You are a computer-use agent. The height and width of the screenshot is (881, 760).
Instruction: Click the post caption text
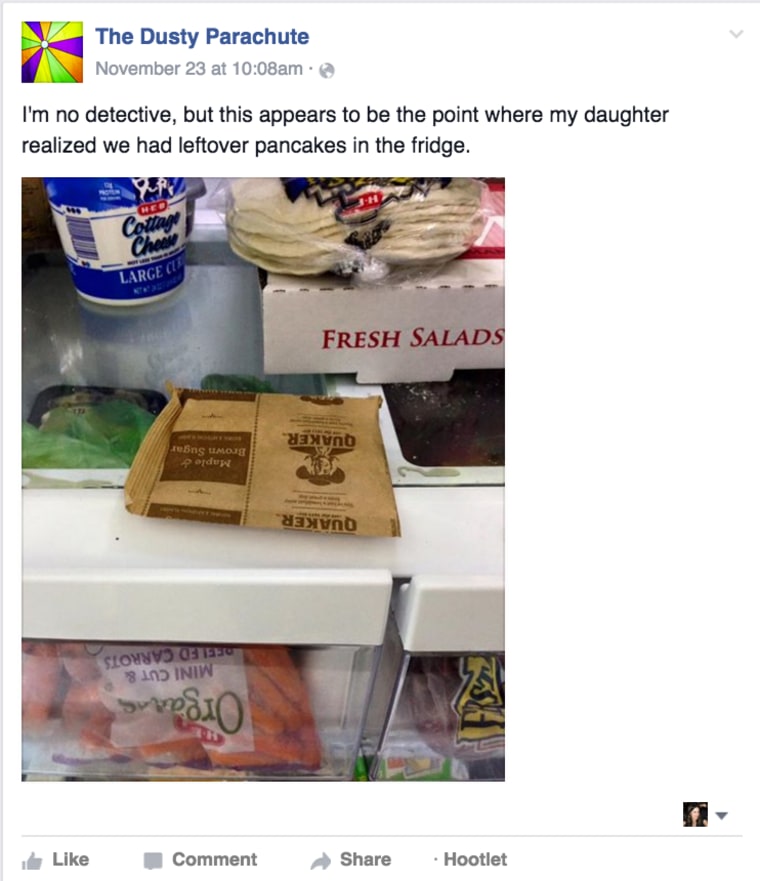(x=345, y=130)
